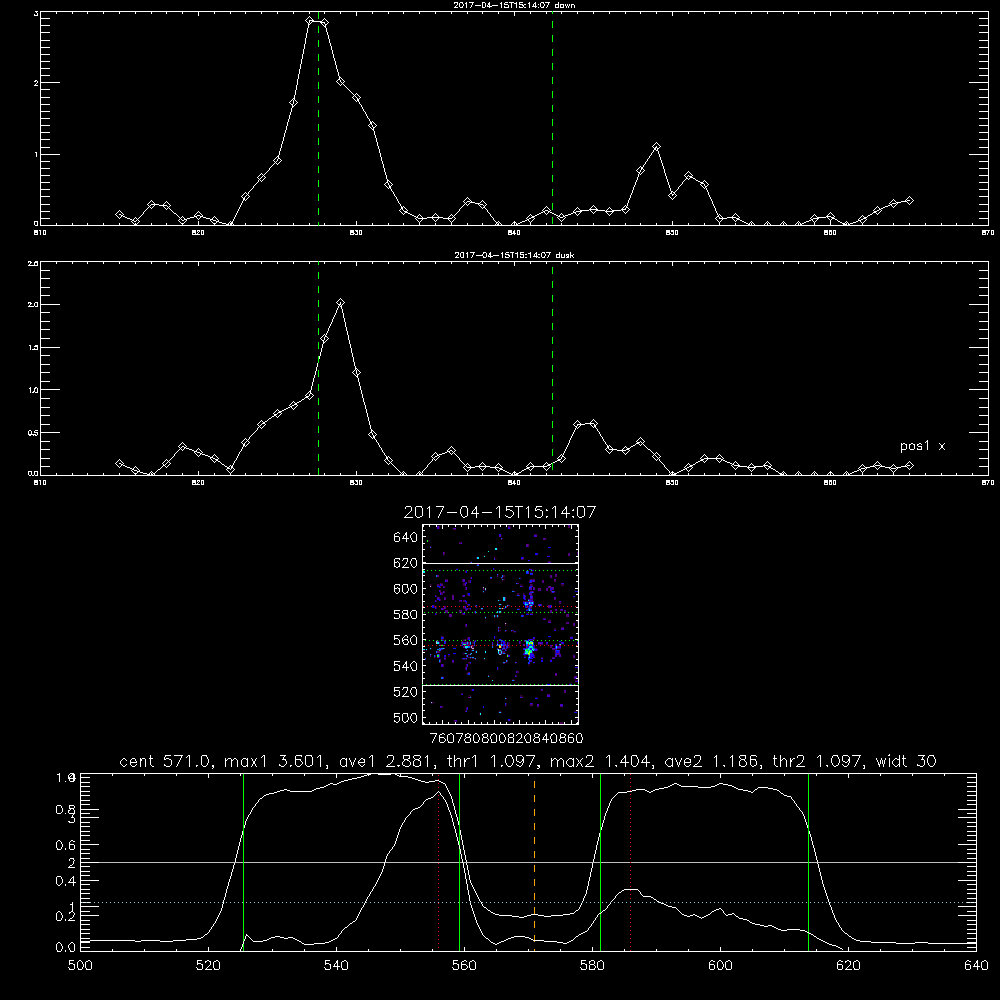This screenshot has width=1000, height=1000.
Task: Click the 'max2 1.404' value in the header
Action: point(599,761)
